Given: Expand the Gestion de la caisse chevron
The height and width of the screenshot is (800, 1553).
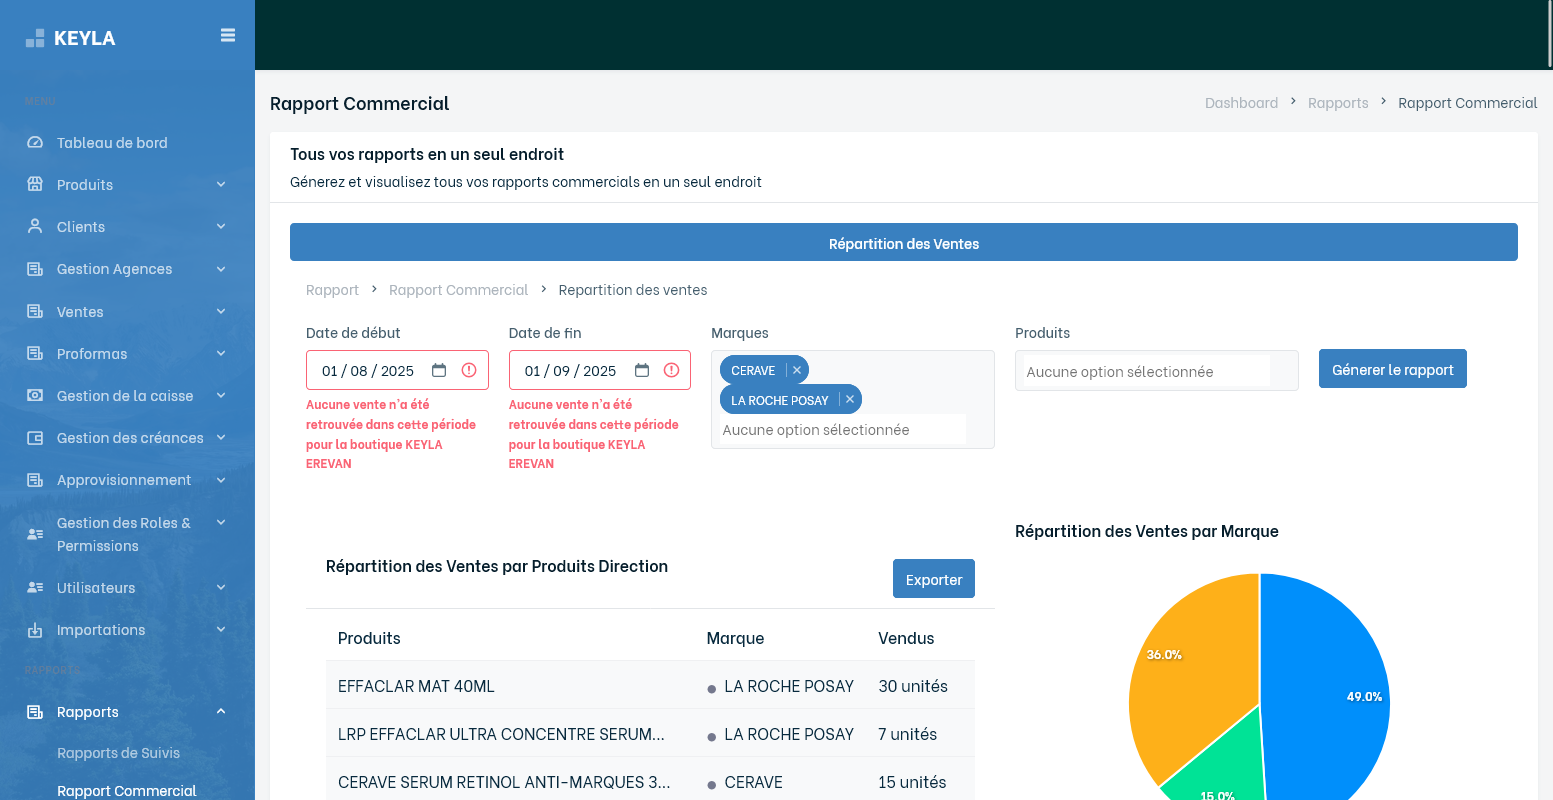Looking at the screenshot, I should point(221,395).
